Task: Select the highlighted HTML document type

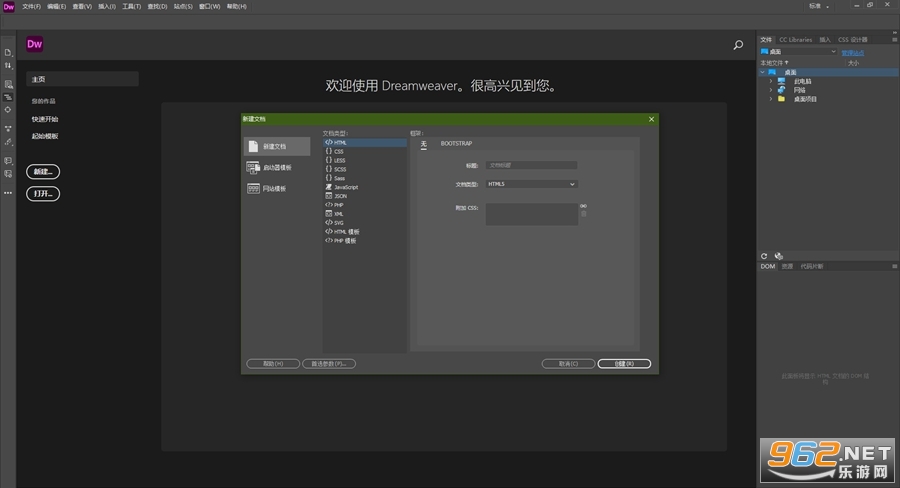Action: click(364, 142)
